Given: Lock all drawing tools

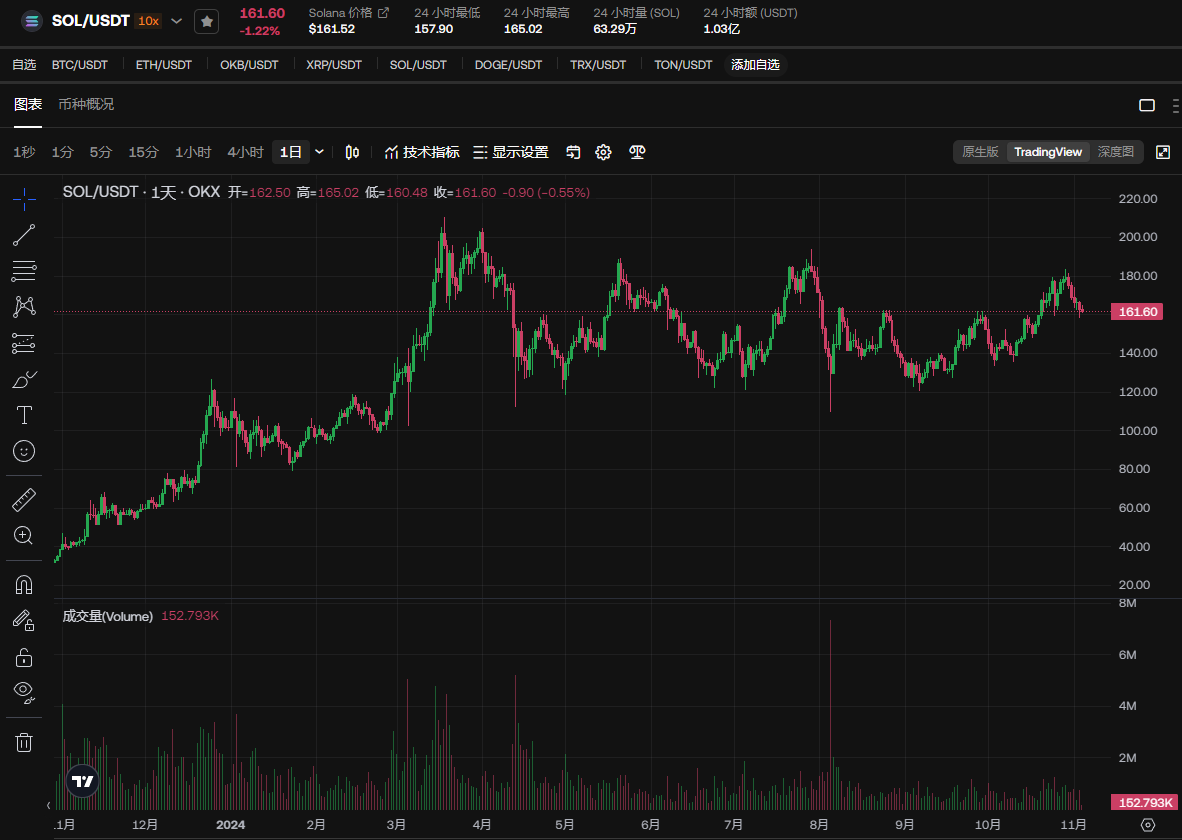Looking at the screenshot, I should [x=24, y=657].
